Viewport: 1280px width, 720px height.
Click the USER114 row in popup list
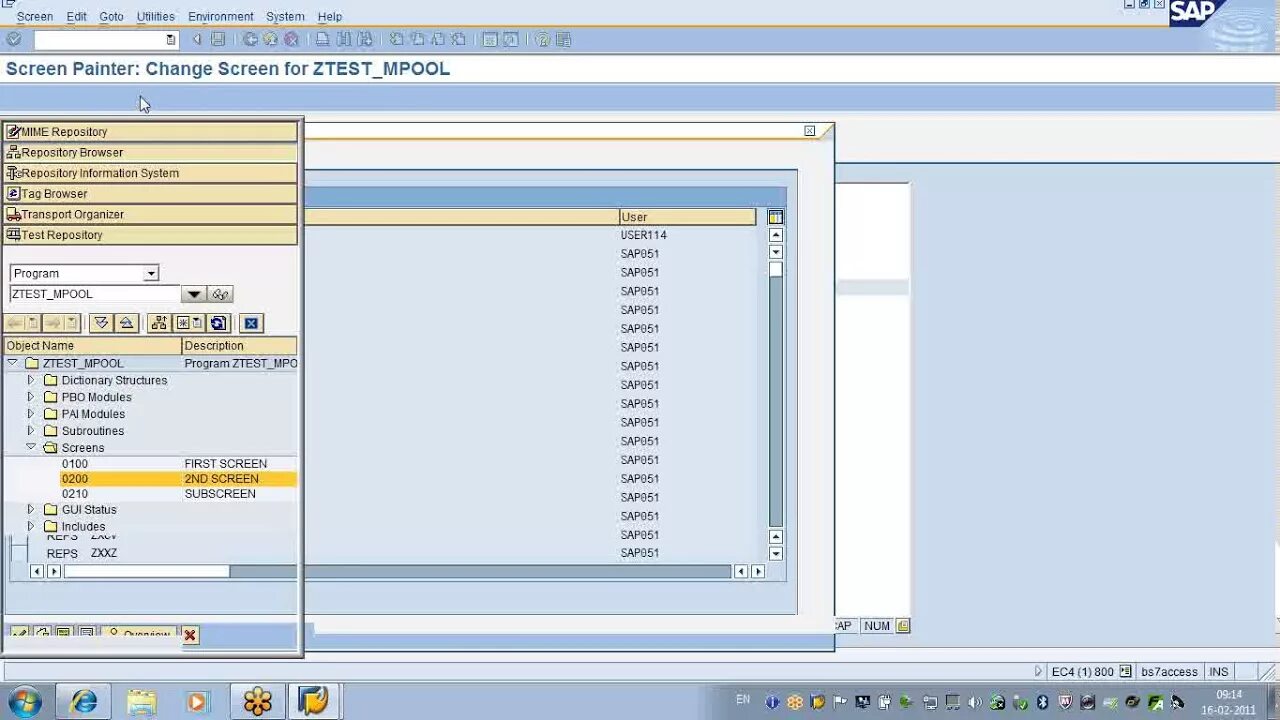click(643, 235)
